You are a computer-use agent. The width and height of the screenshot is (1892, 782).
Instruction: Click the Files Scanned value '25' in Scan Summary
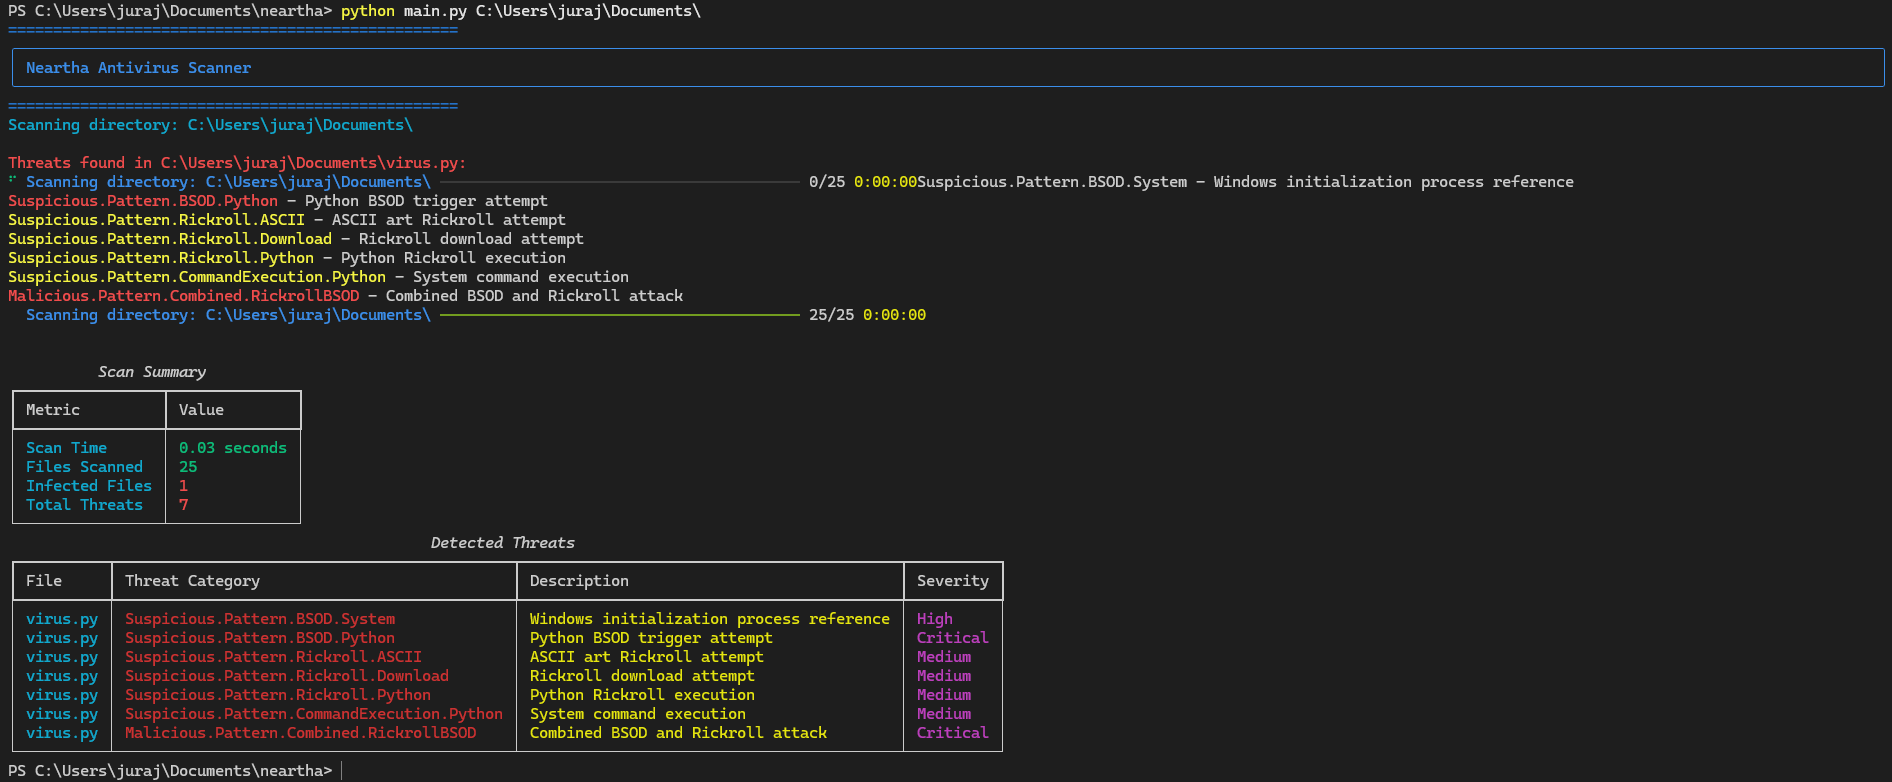[188, 467]
